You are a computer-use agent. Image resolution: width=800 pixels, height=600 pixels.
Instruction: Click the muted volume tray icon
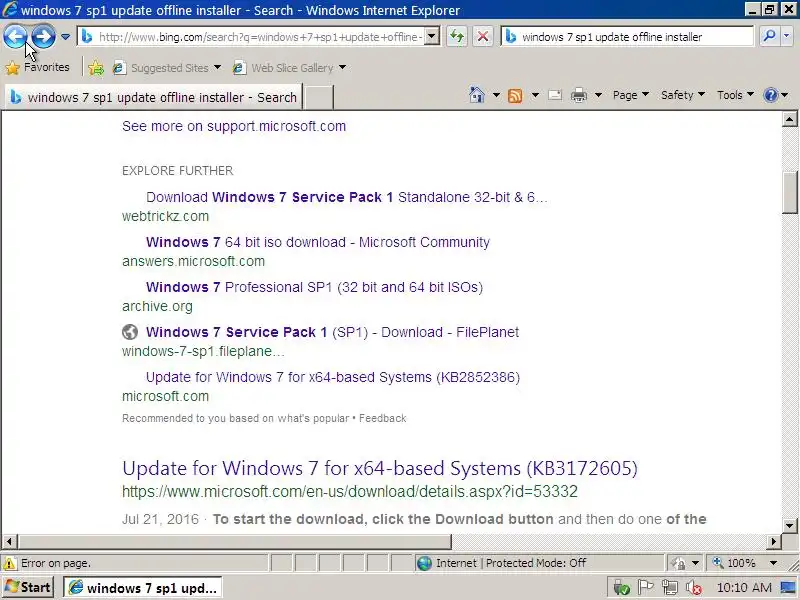[x=693, y=588]
